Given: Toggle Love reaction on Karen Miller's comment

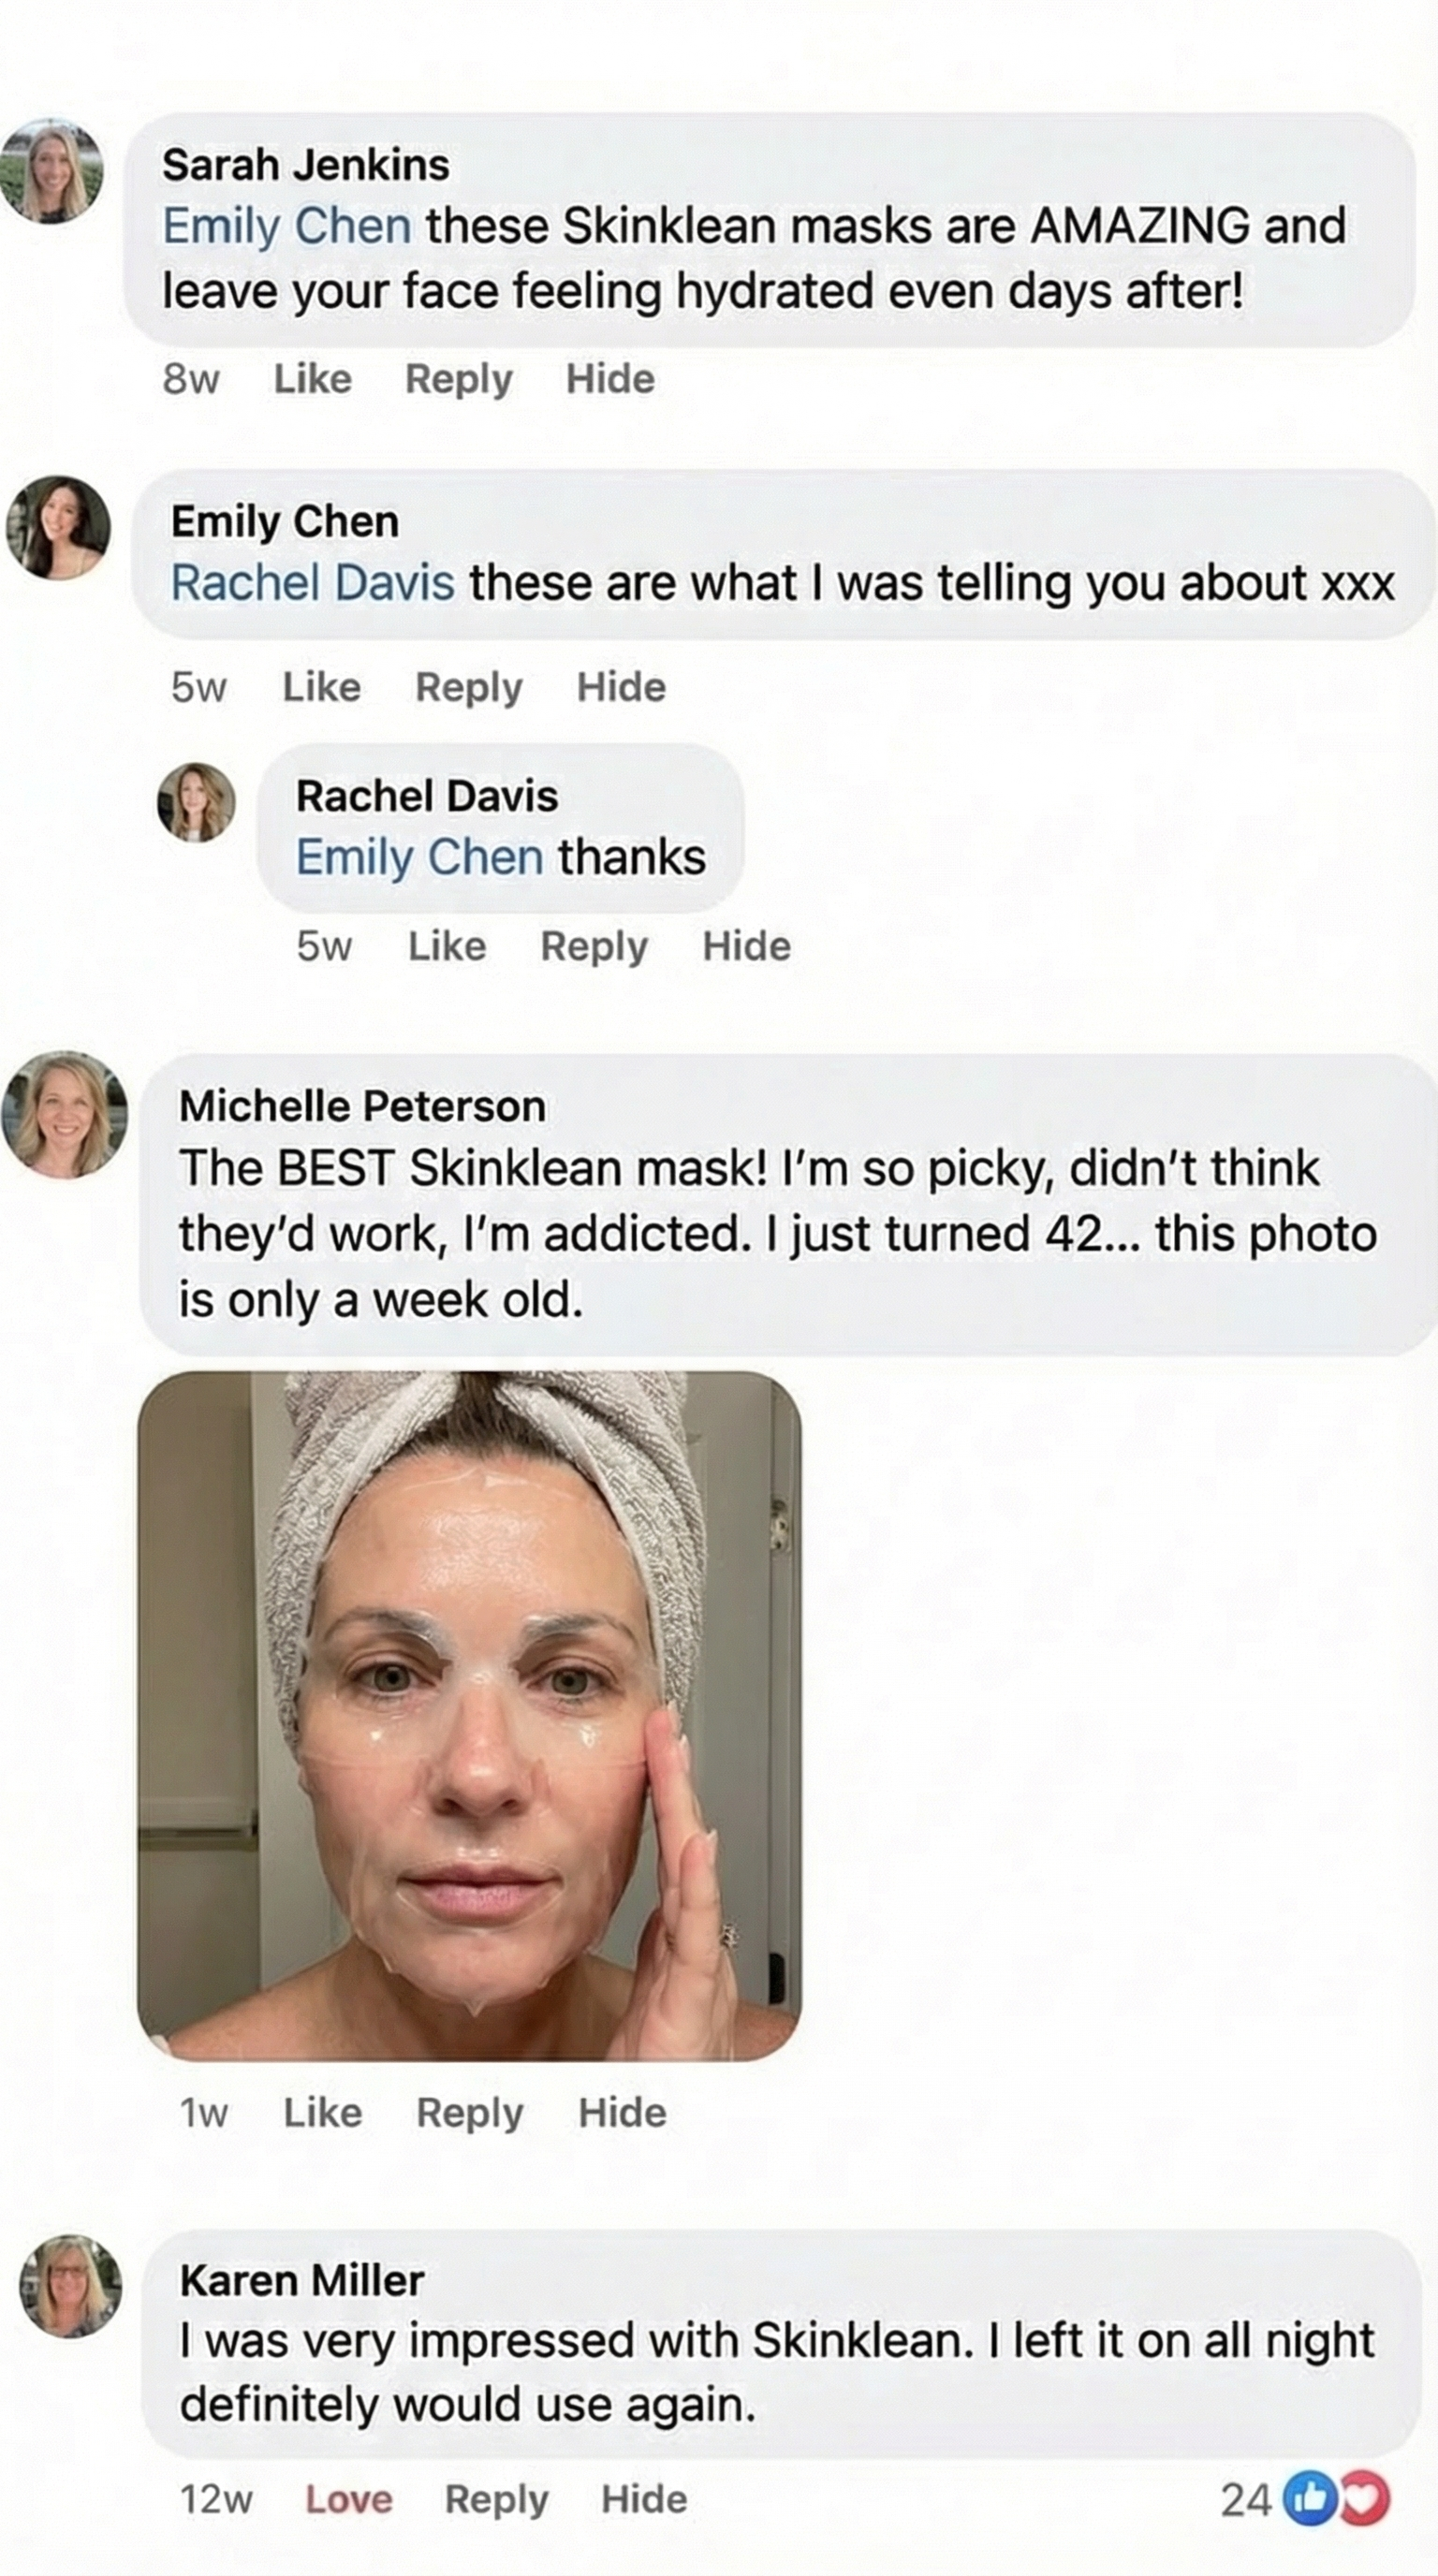Looking at the screenshot, I should [348, 2499].
